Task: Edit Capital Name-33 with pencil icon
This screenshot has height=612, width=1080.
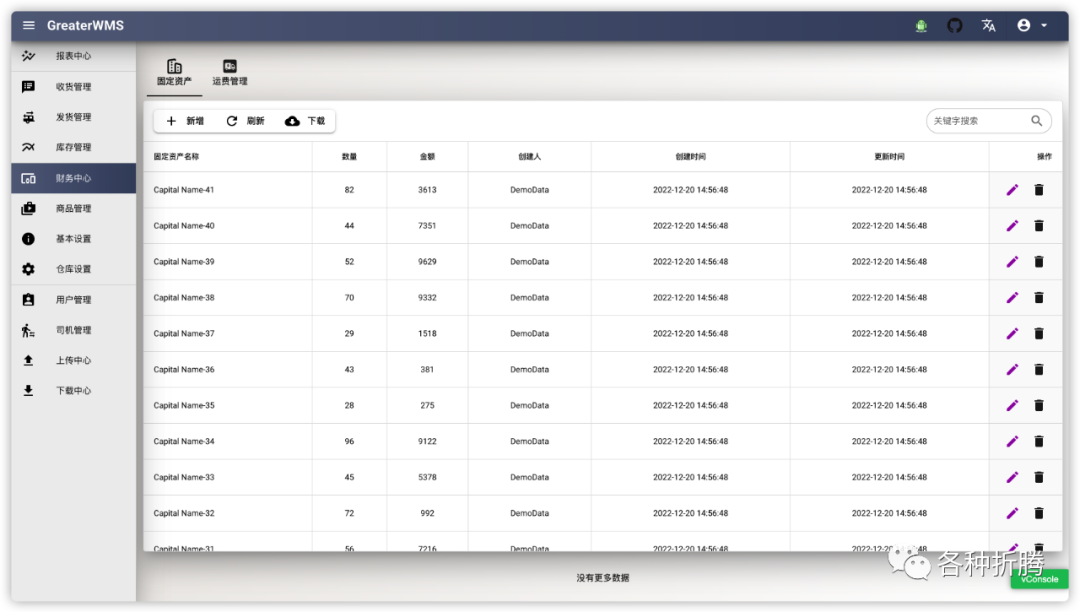Action: 1012,477
